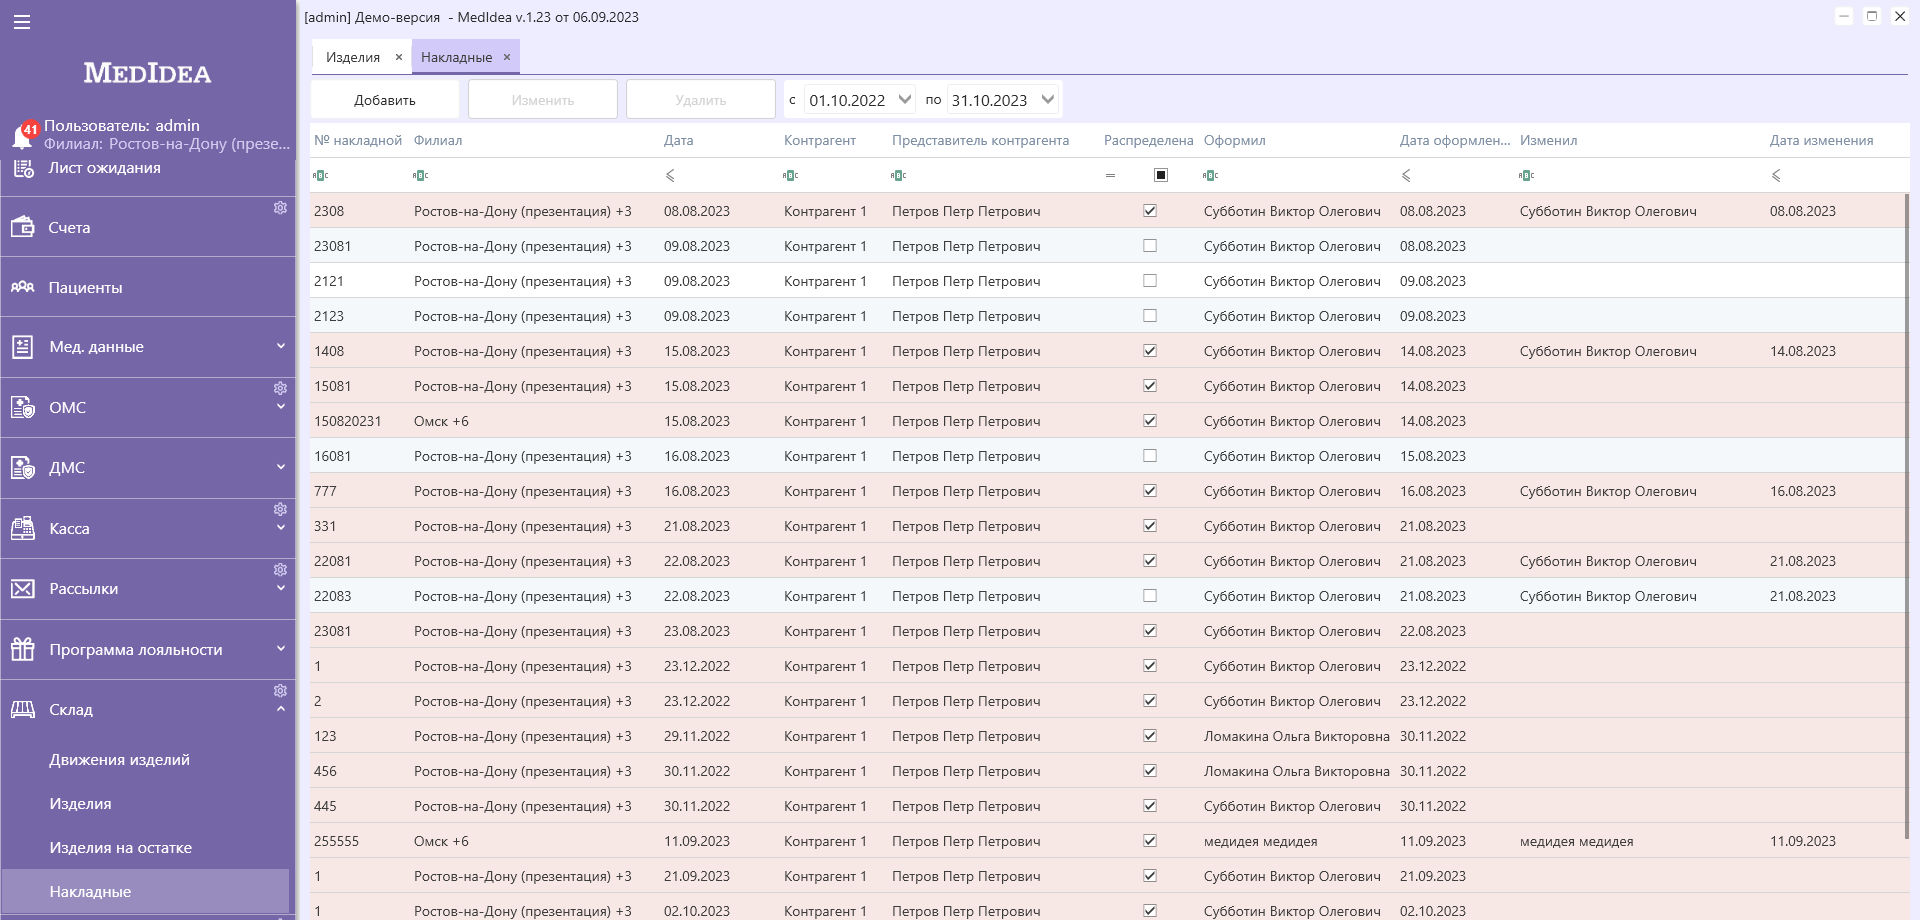Toggle Распределена checkbox for invoice 2121
Viewport: 1920px width, 920px height.
1150,281
